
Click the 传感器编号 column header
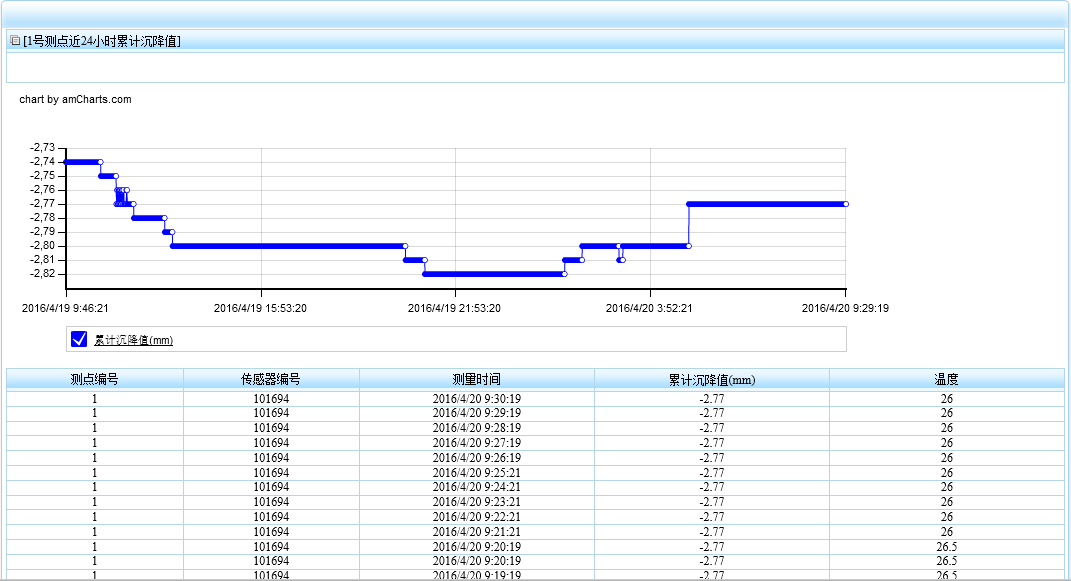tap(271, 380)
